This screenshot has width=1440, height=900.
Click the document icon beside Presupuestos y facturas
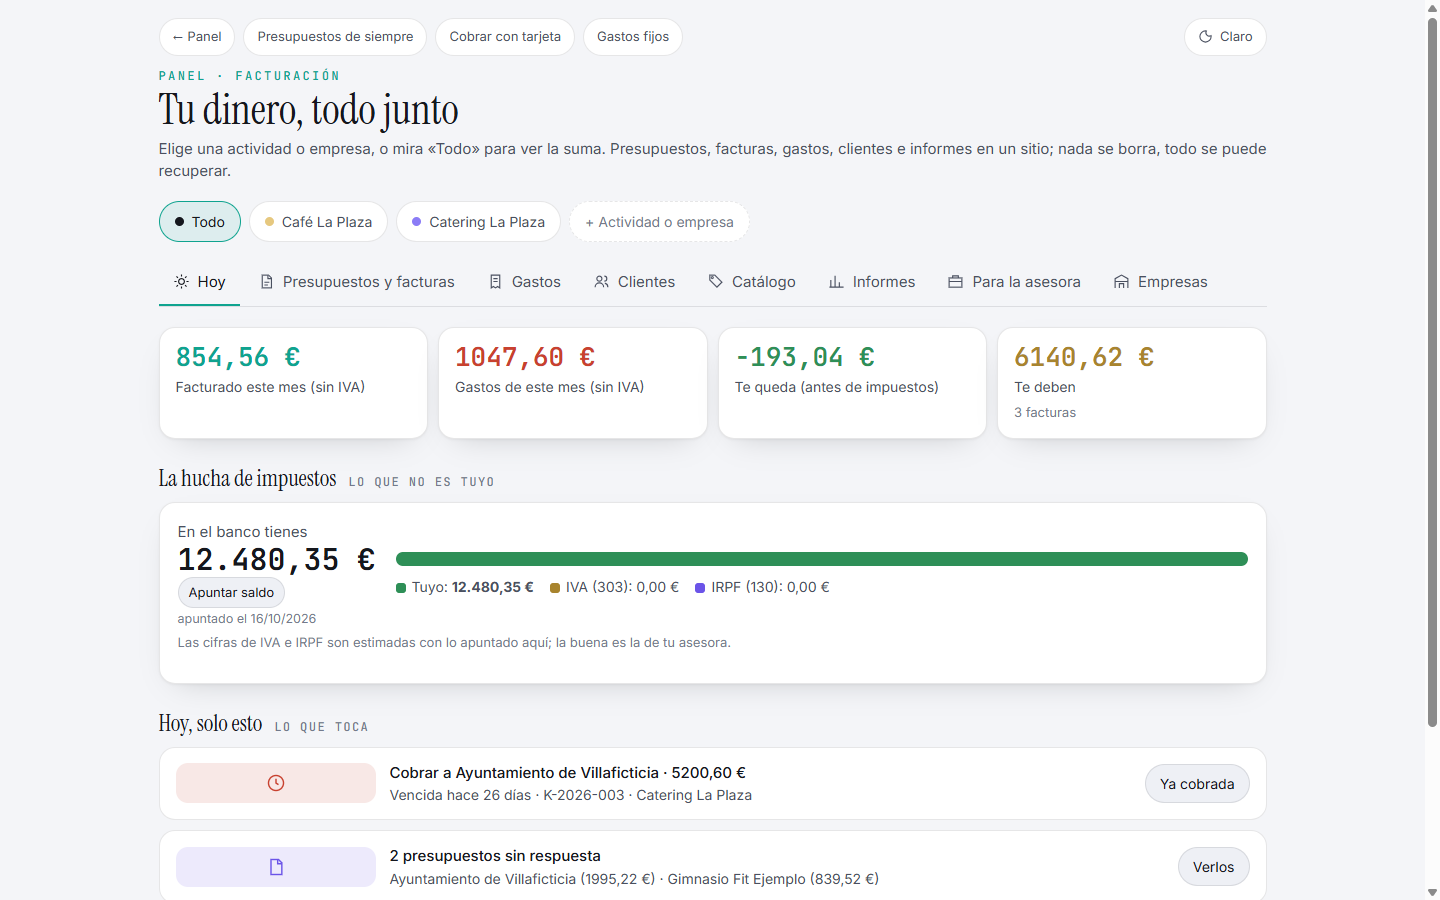[267, 282]
